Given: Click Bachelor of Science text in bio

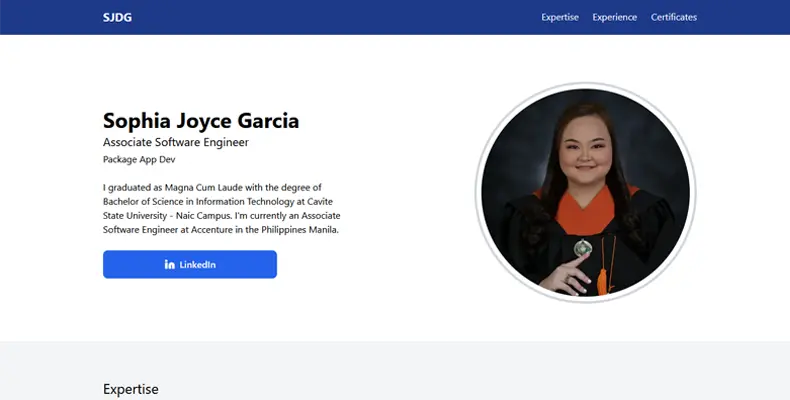Looking at the screenshot, I should [144, 201].
